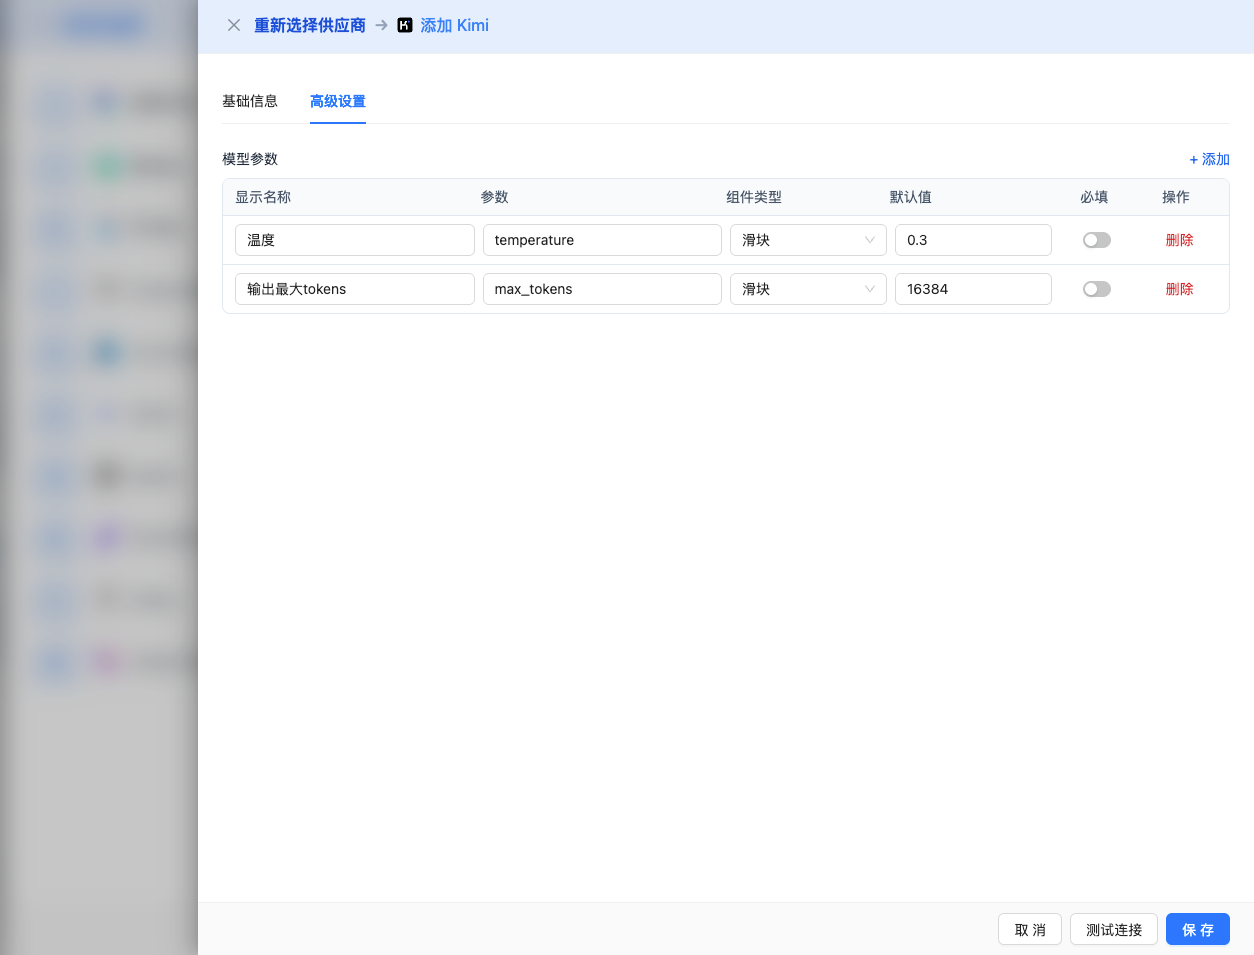This screenshot has height=955, width=1254.
Task: Click the + 添加 link to add a parameter
Action: (x=1209, y=159)
